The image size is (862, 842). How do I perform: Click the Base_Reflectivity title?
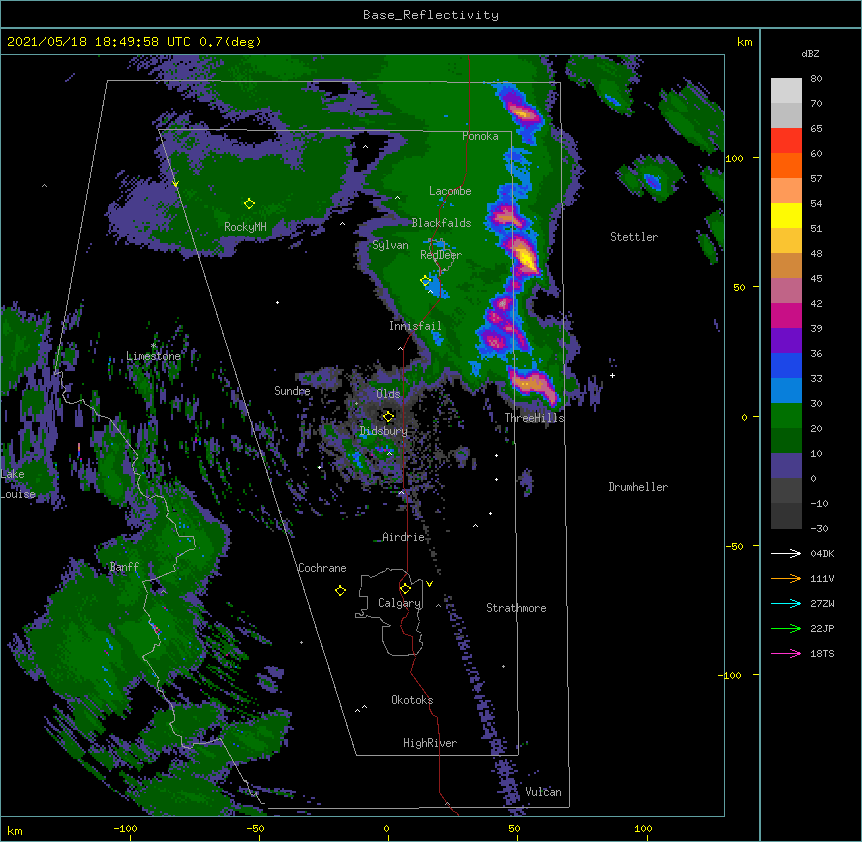(431, 15)
